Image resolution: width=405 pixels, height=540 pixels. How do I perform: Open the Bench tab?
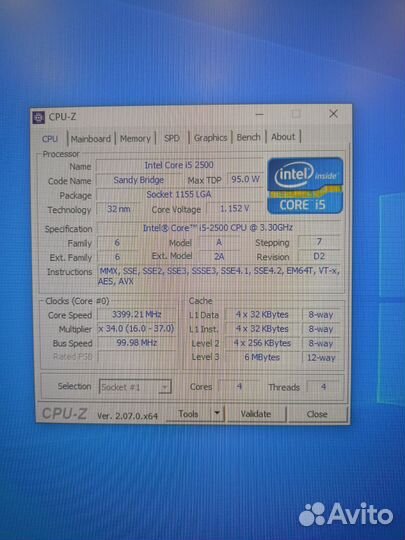tap(248, 137)
